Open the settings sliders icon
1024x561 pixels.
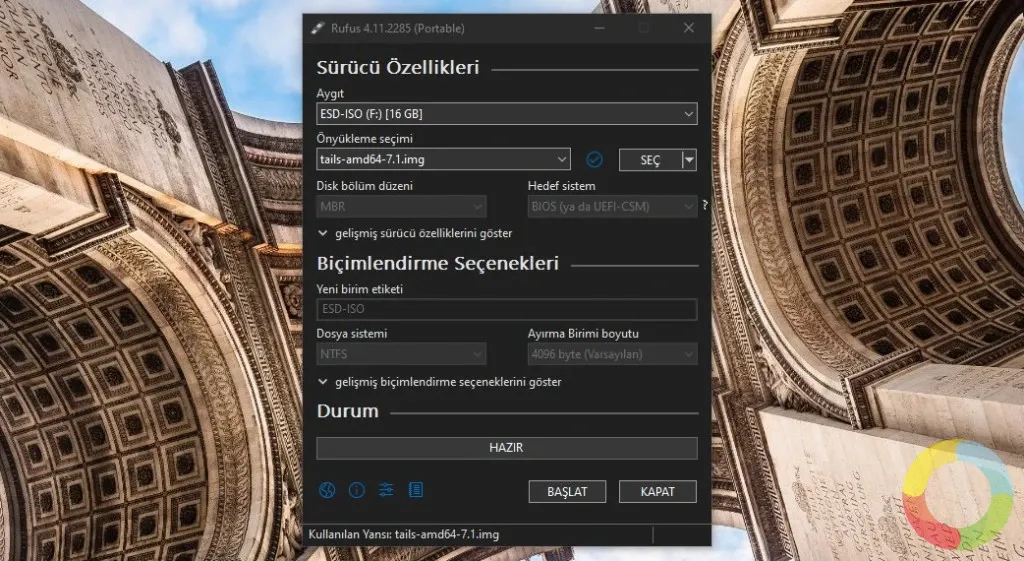pyautogui.click(x=386, y=490)
